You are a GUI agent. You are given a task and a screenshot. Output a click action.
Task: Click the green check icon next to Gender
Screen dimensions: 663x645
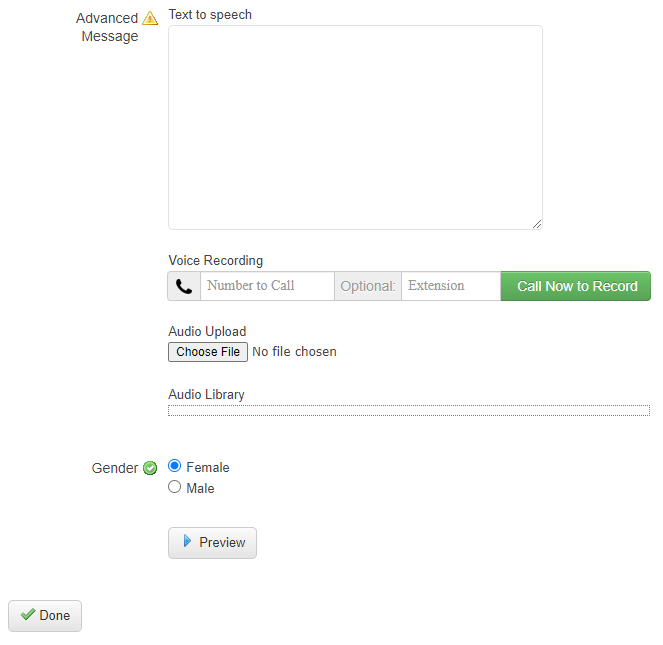(x=150, y=468)
